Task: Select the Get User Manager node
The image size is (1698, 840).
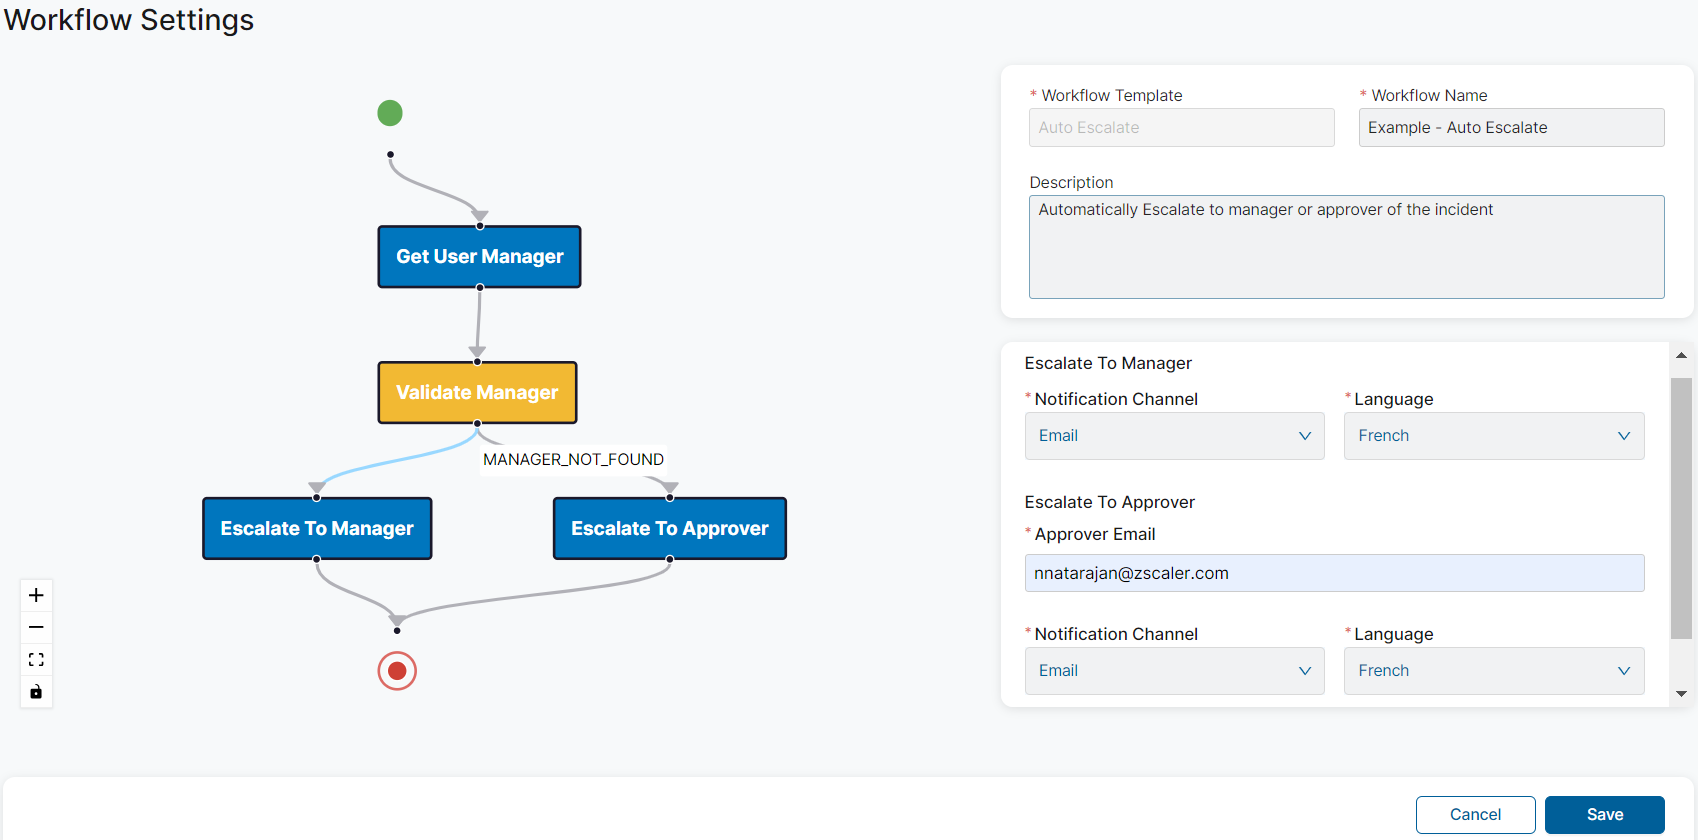Action: 479,257
